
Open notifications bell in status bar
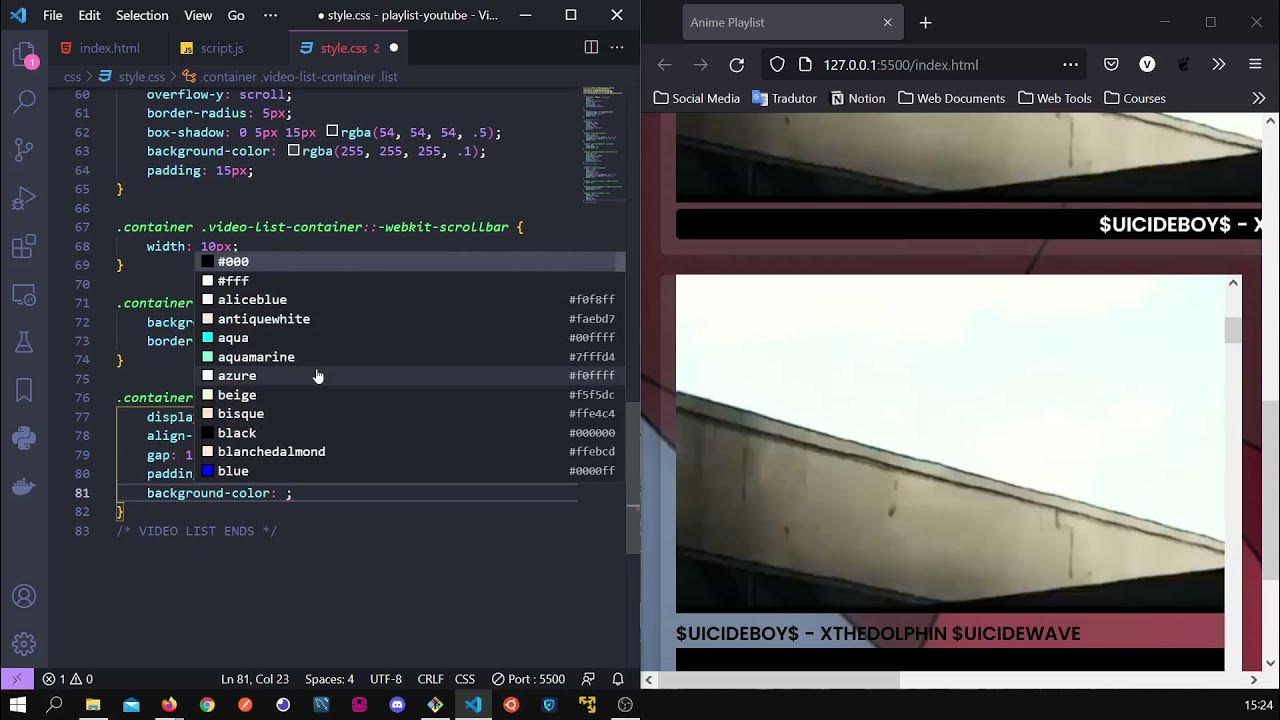[618, 679]
